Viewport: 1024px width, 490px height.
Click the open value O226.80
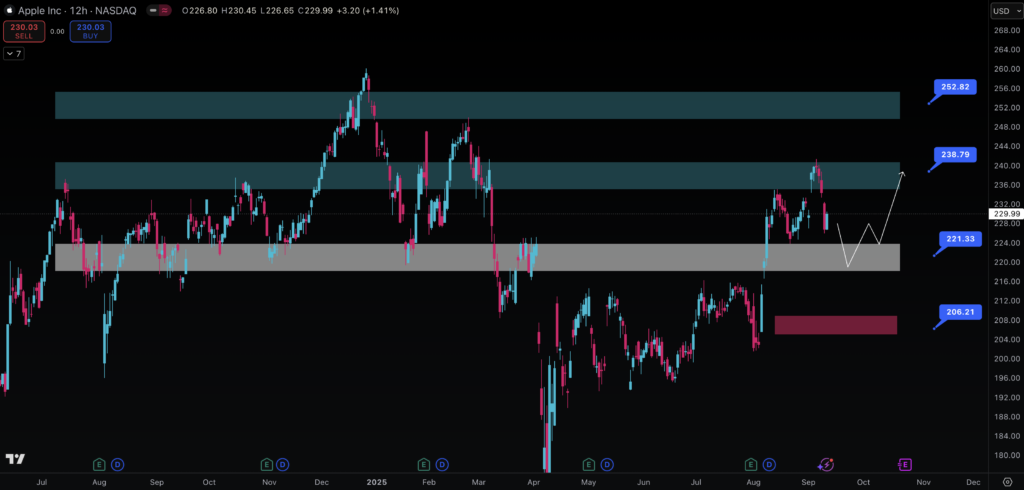(199, 10)
